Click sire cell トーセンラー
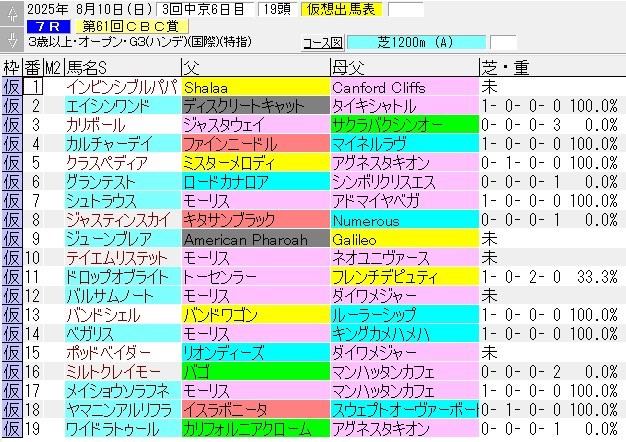Viewport: 626px width, 442px height. point(256,277)
